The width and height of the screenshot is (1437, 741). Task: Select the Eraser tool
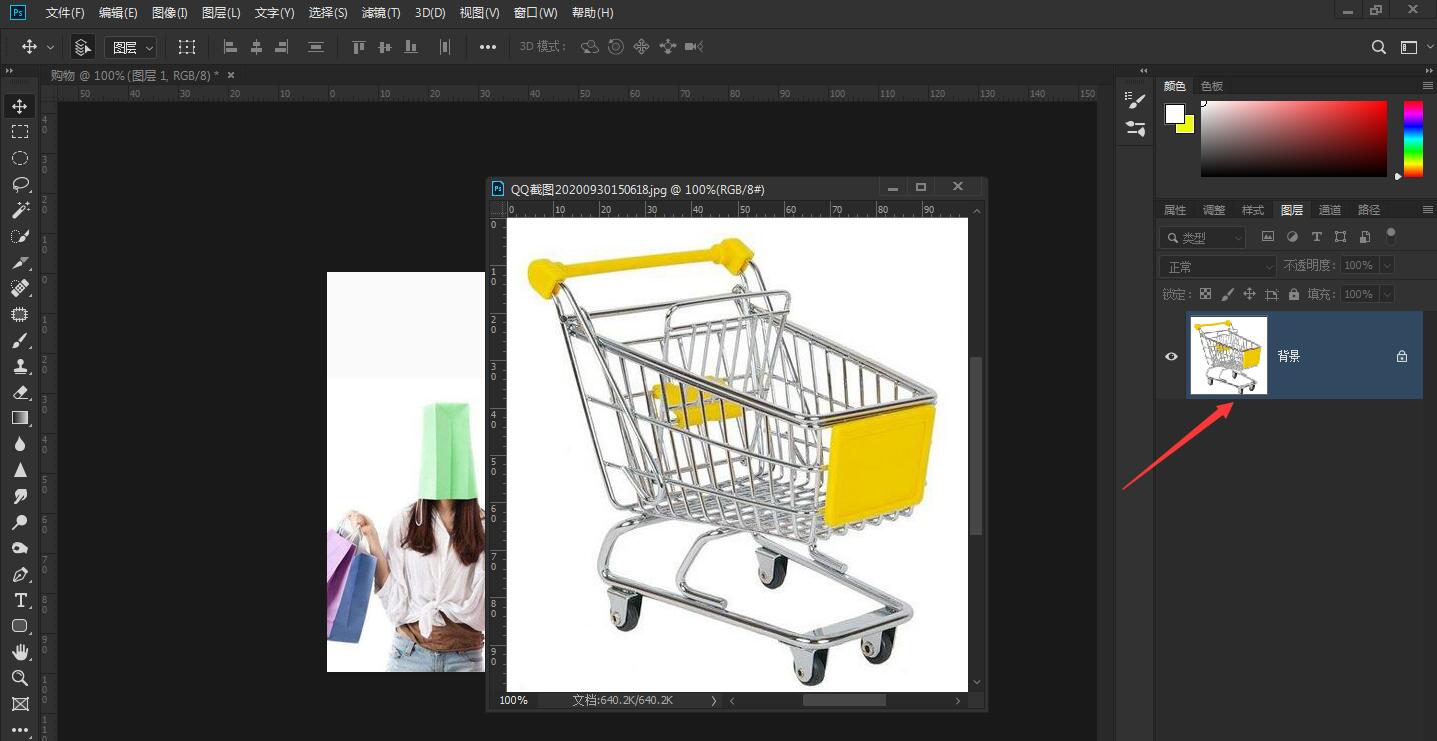pyautogui.click(x=20, y=392)
